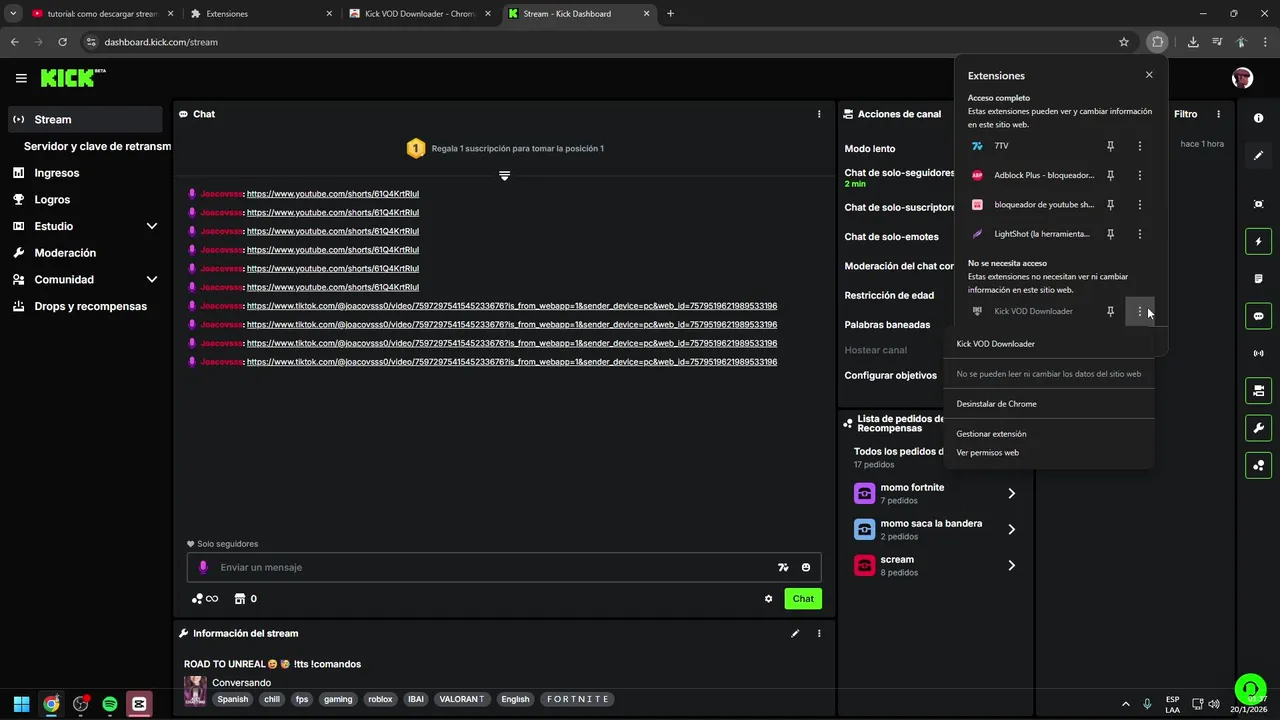The height and width of the screenshot is (720, 1280).
Task: Click the Chrome extensions puzzle icon
Action: (1157, 42)
